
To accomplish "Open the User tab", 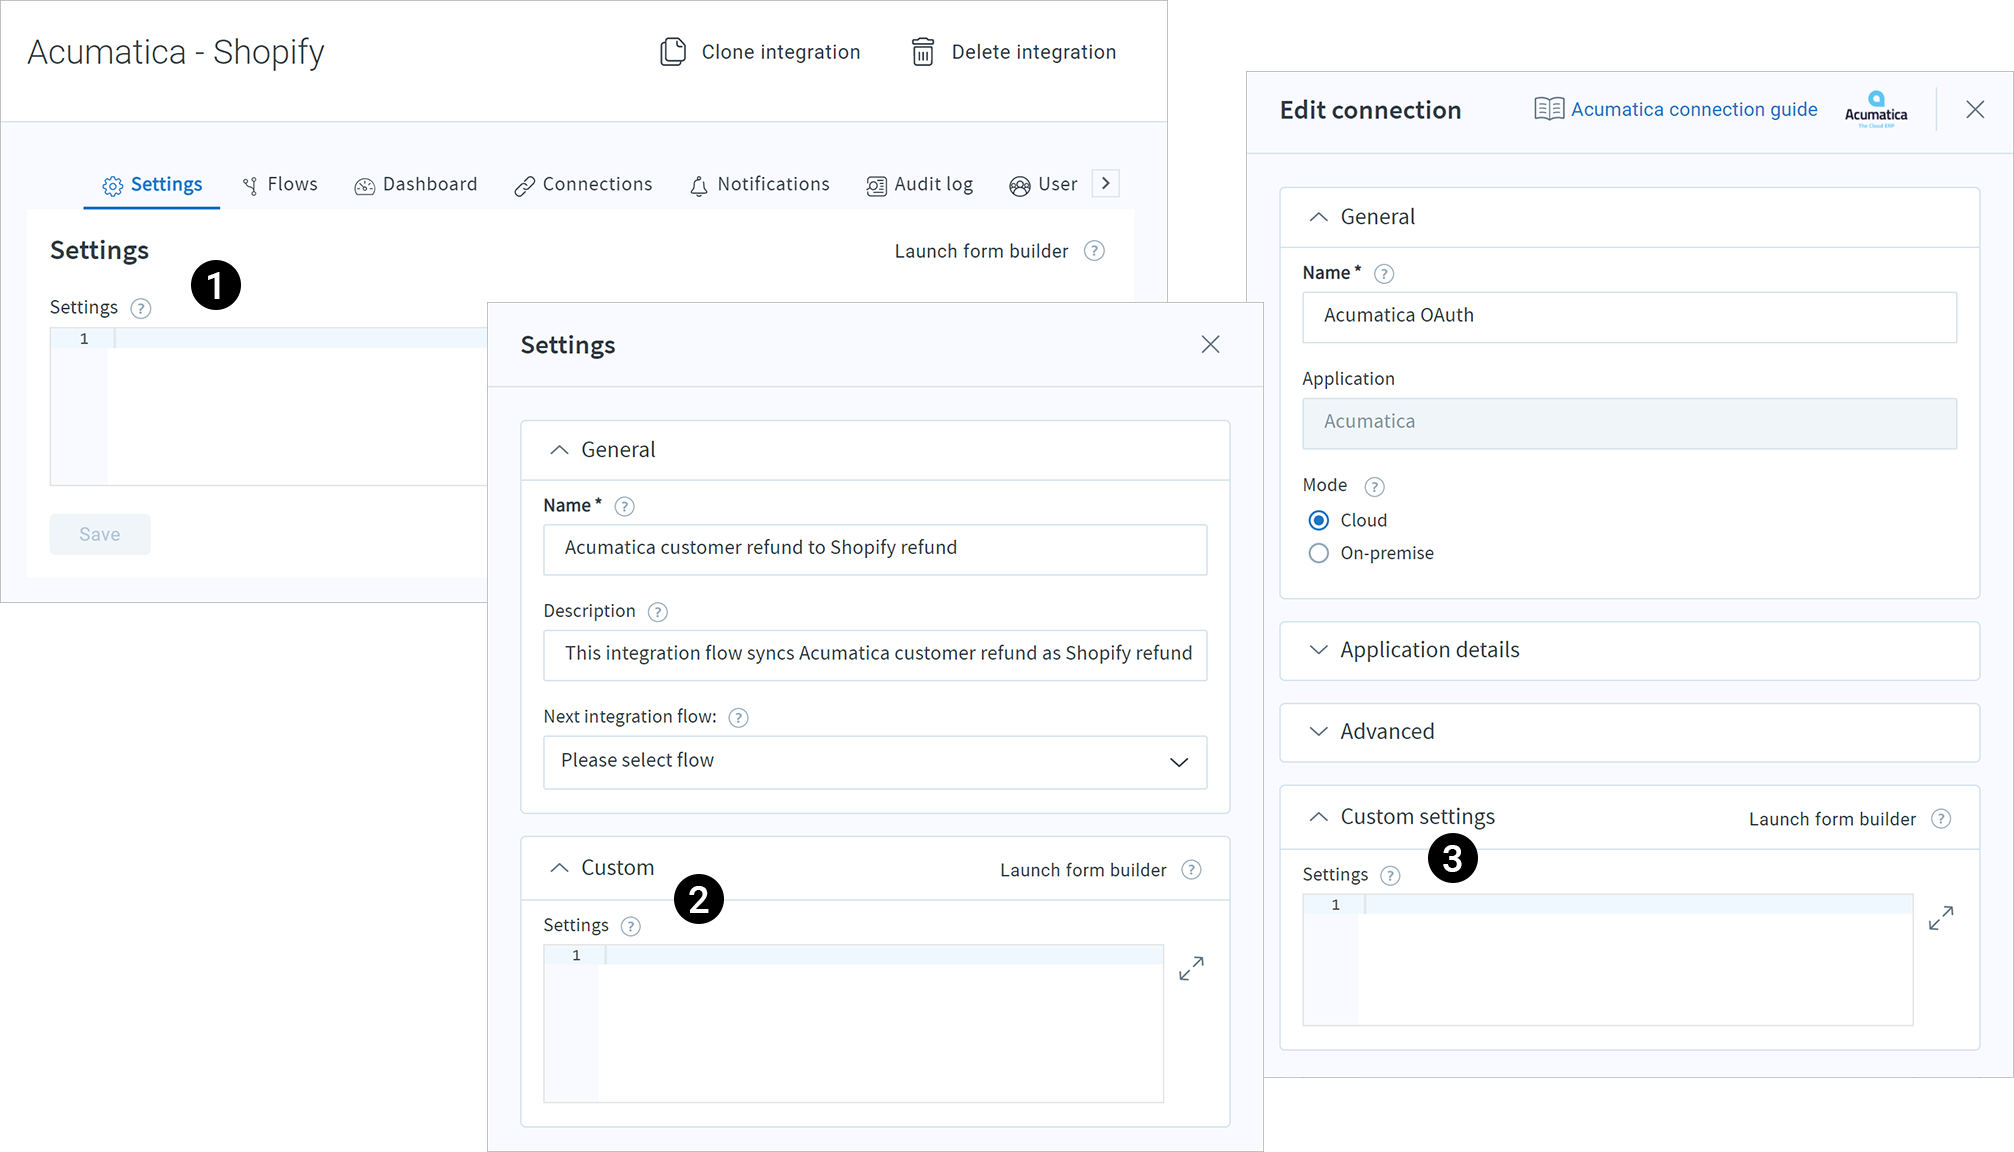I will tap(1044, 185).
